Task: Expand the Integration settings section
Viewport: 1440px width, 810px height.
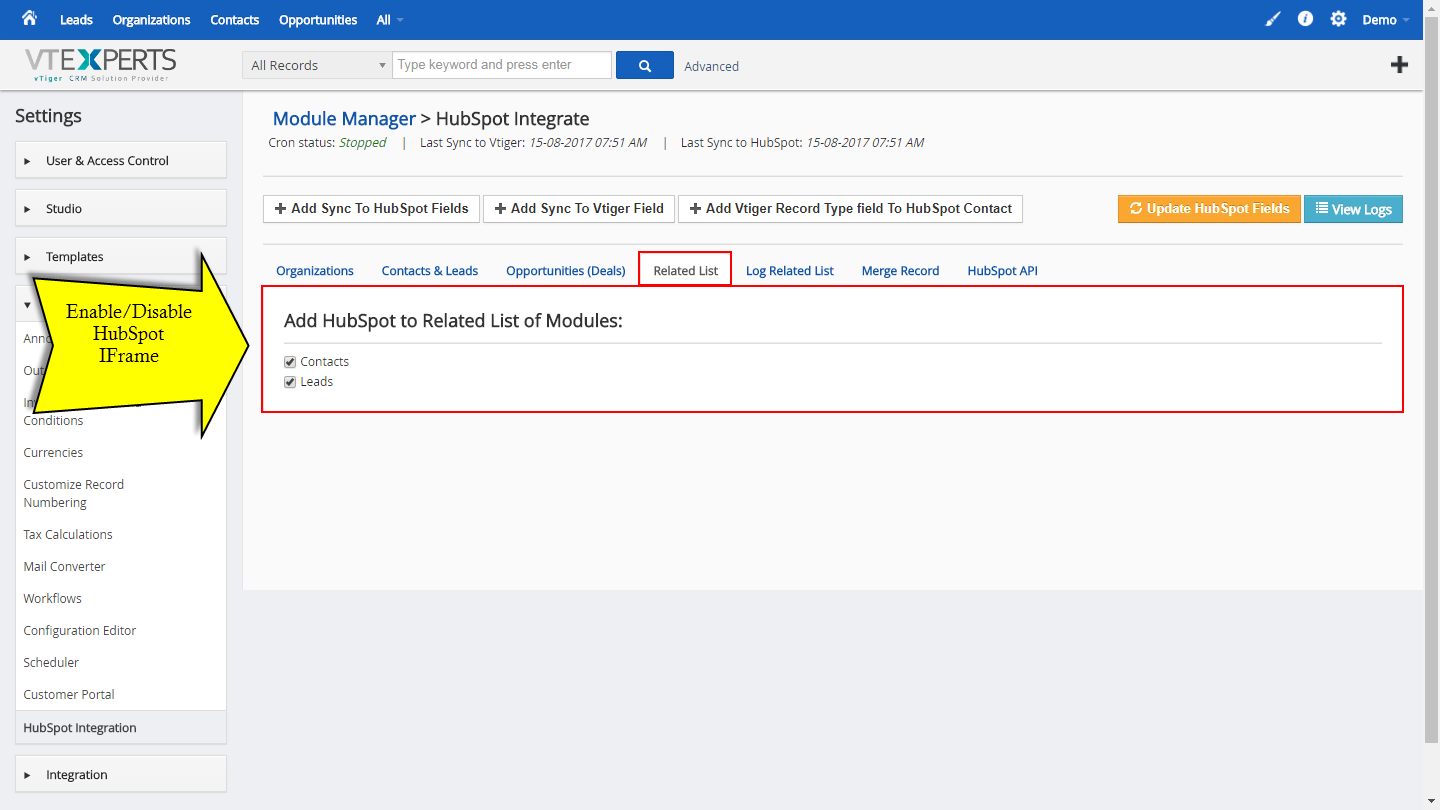Action: coord(121,774)
